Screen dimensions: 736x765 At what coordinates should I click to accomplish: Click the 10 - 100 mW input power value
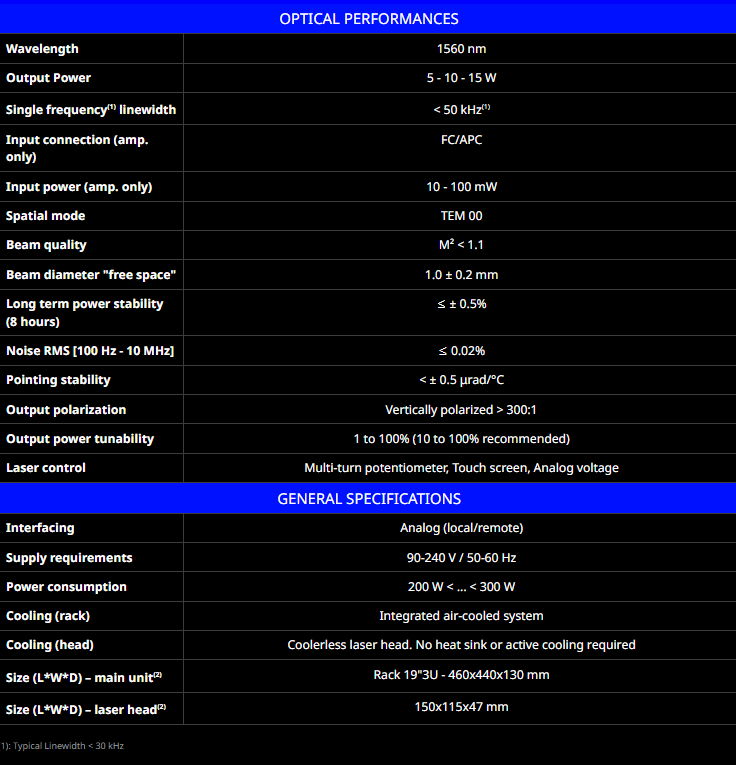click(x=461, y=187)
